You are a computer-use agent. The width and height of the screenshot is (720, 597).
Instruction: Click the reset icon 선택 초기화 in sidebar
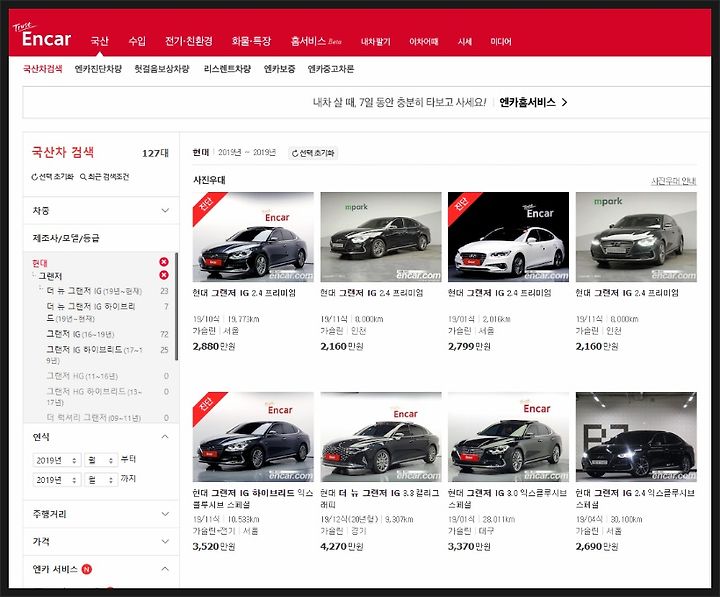click(x=52, y=177)
